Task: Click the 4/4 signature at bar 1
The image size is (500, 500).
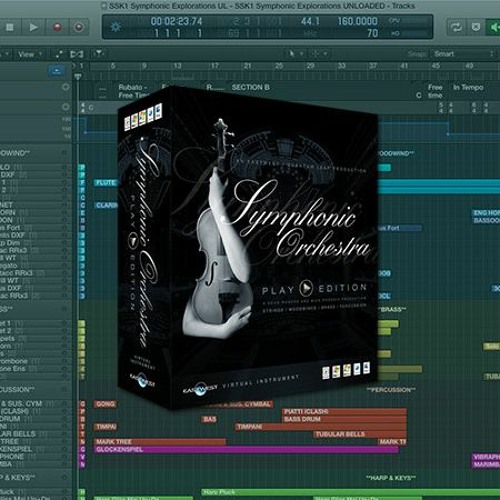Action: (83, 107)
